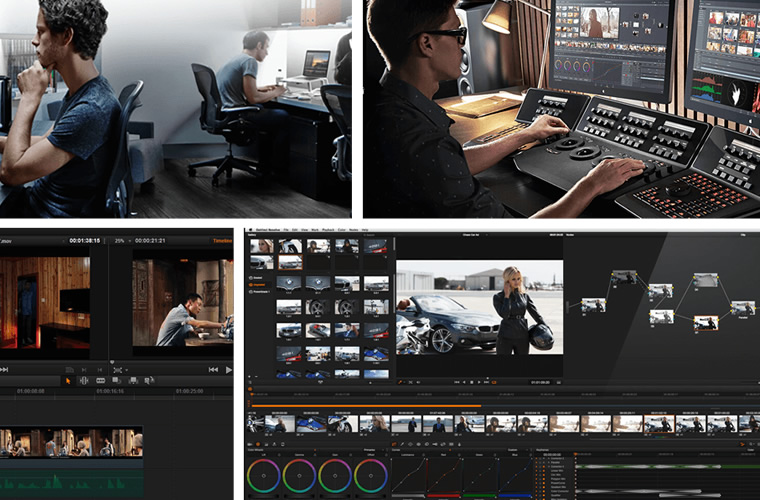
Task: Open the Timeline name dropdown
Action: 222,241
